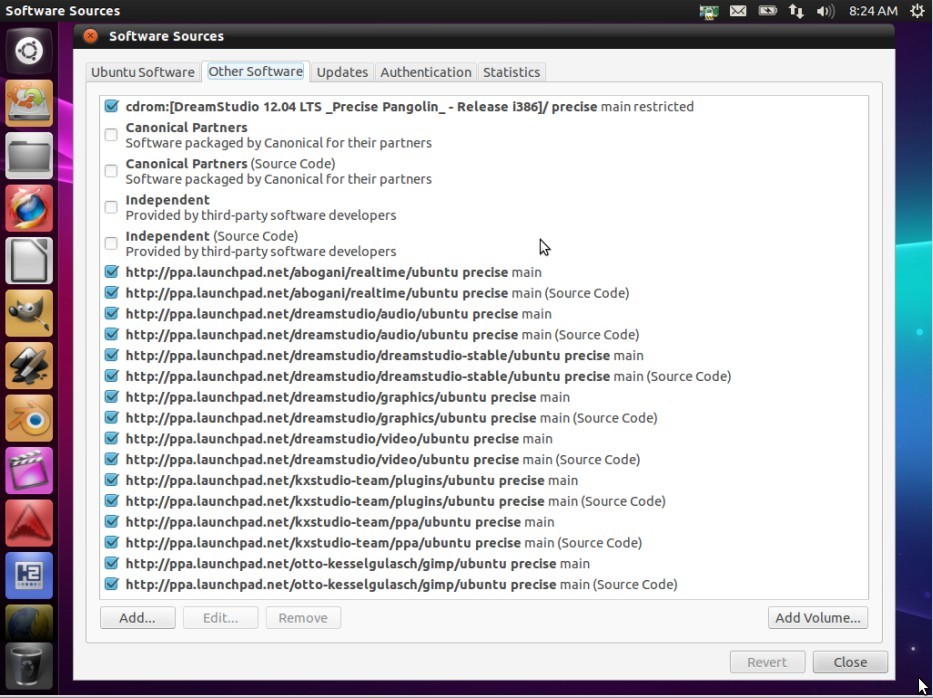Disable otto-kesselgulasch/gimp (Source Code) checkbox

coord(111,584)
